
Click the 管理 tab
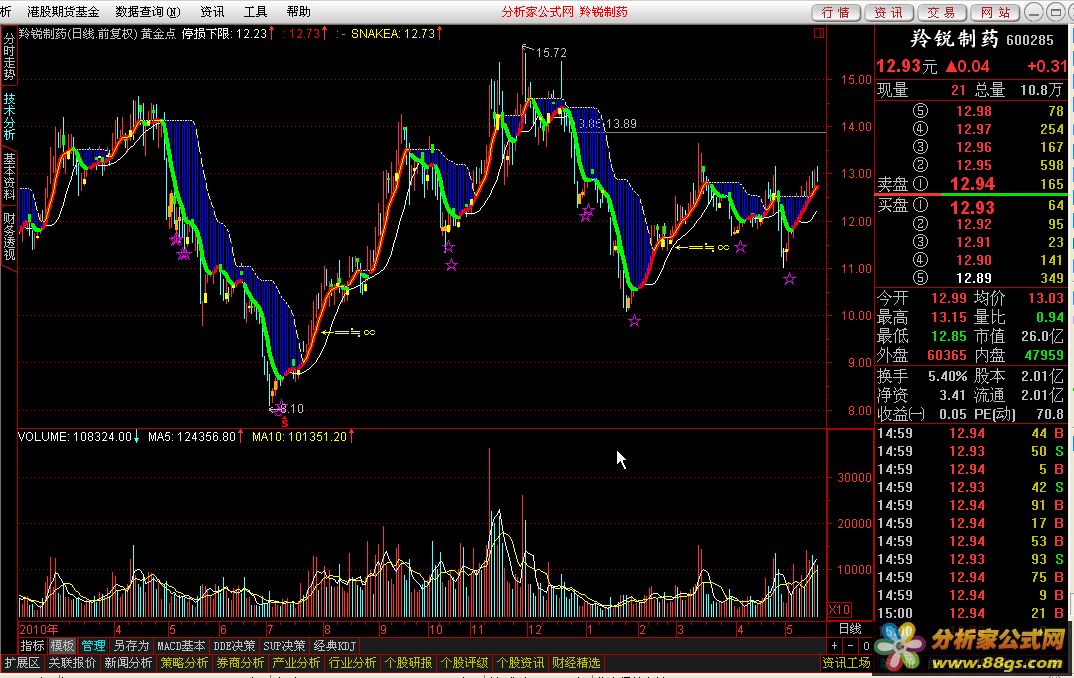(93, 646)
